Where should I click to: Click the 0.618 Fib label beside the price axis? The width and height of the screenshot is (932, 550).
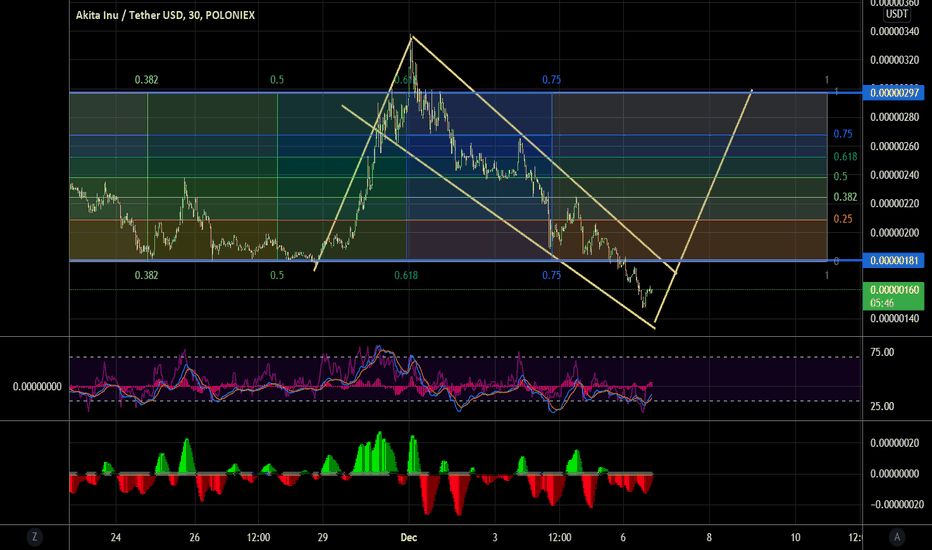coord(845,156)
